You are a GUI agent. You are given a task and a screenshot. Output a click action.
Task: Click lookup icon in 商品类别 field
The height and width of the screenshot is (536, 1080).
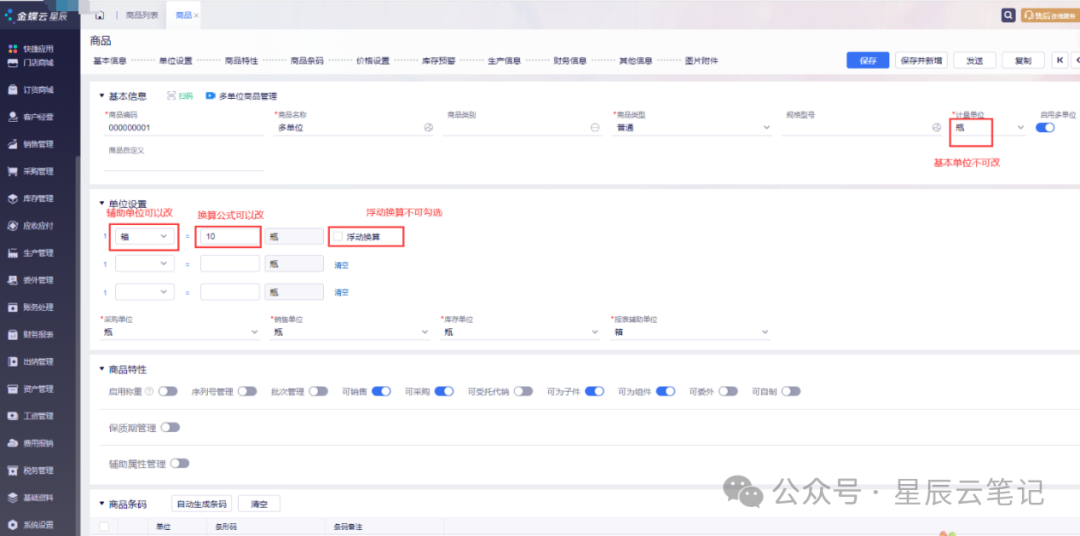(595, 127)
